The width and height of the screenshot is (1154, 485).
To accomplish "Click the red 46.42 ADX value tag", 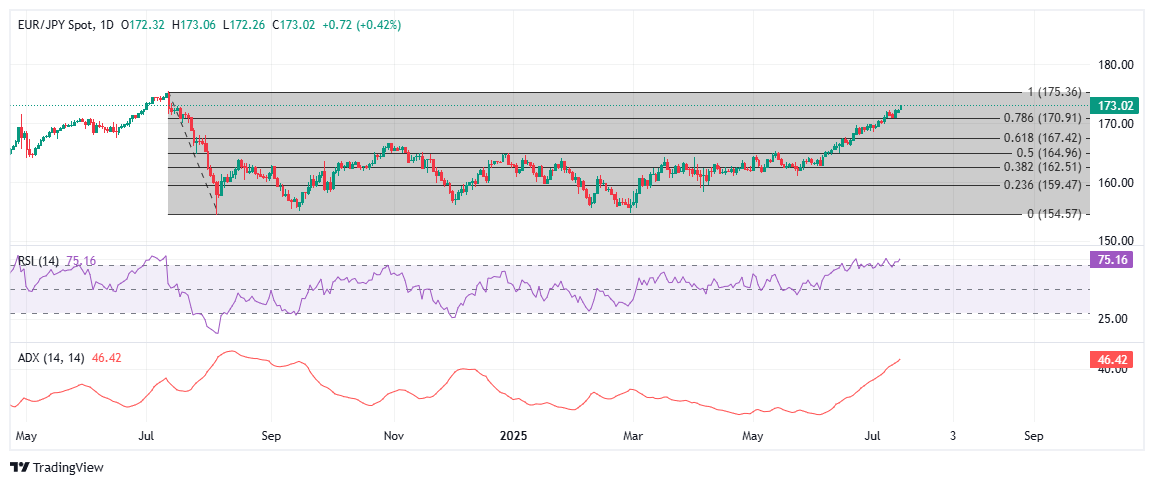I will click(1114, 358).
